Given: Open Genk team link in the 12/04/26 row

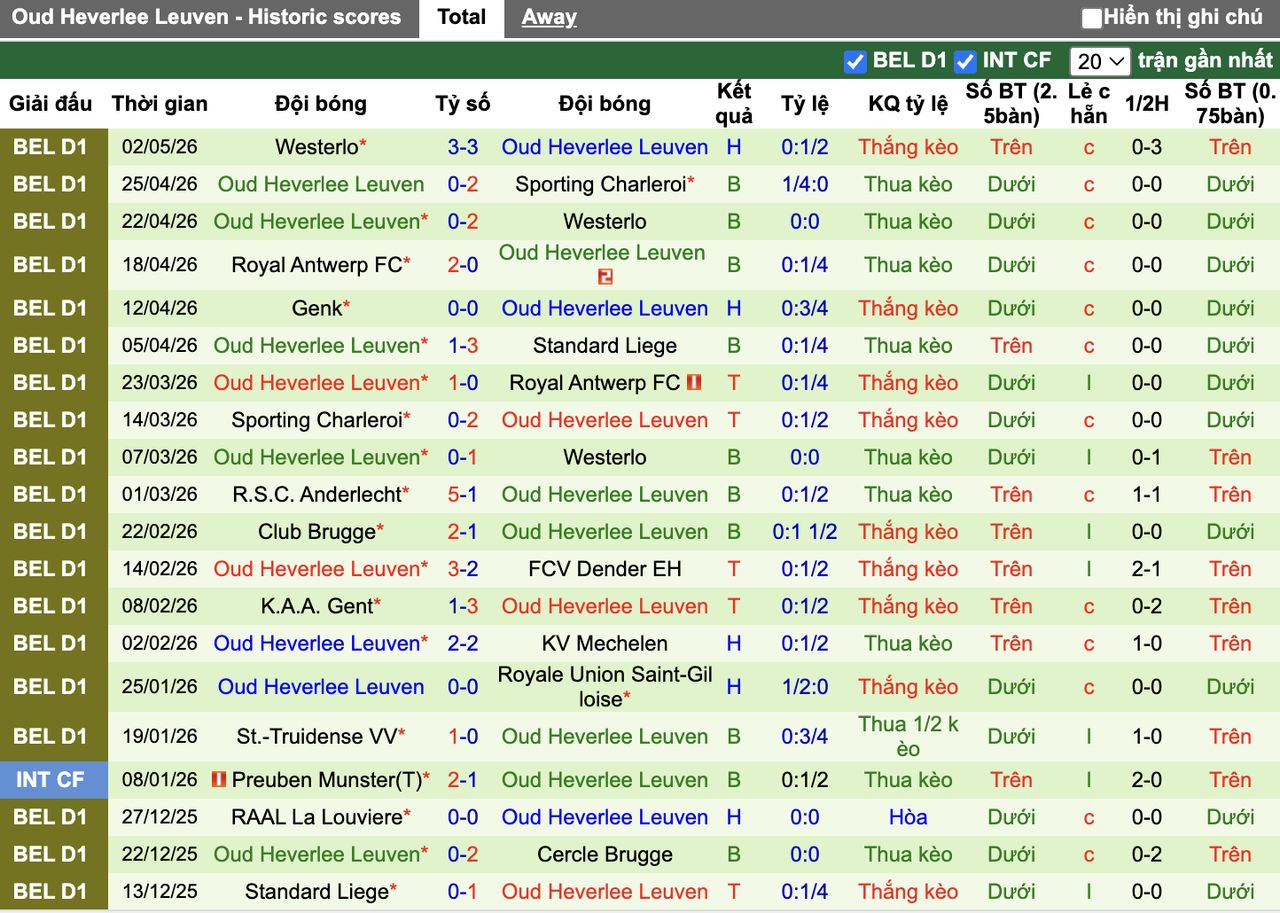Looking at the screenshot, I should (317, 308).
